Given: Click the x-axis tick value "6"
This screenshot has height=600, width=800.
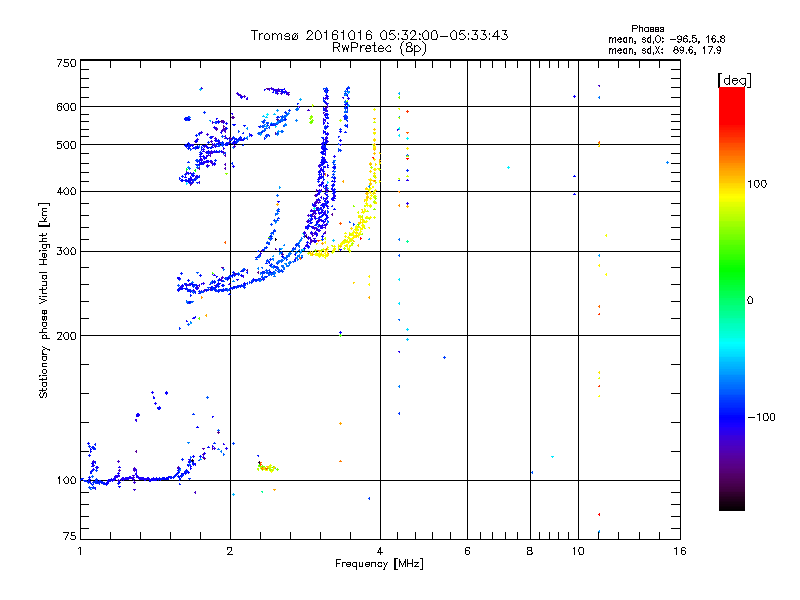Looking at the screenshot, I should [x=467, y=551].
